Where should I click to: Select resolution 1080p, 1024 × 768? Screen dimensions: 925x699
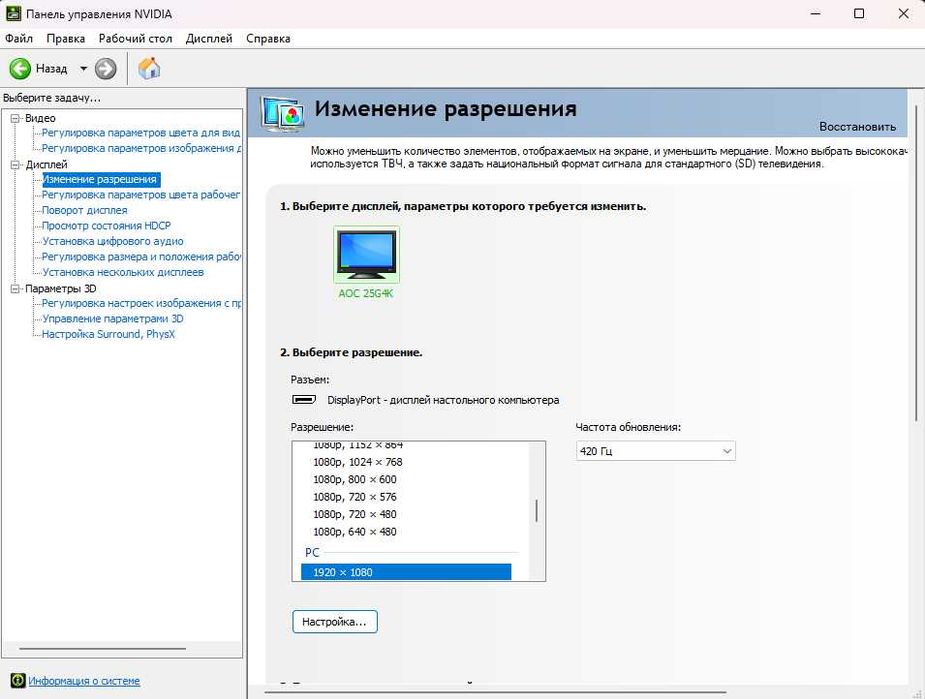click(357, 462)
